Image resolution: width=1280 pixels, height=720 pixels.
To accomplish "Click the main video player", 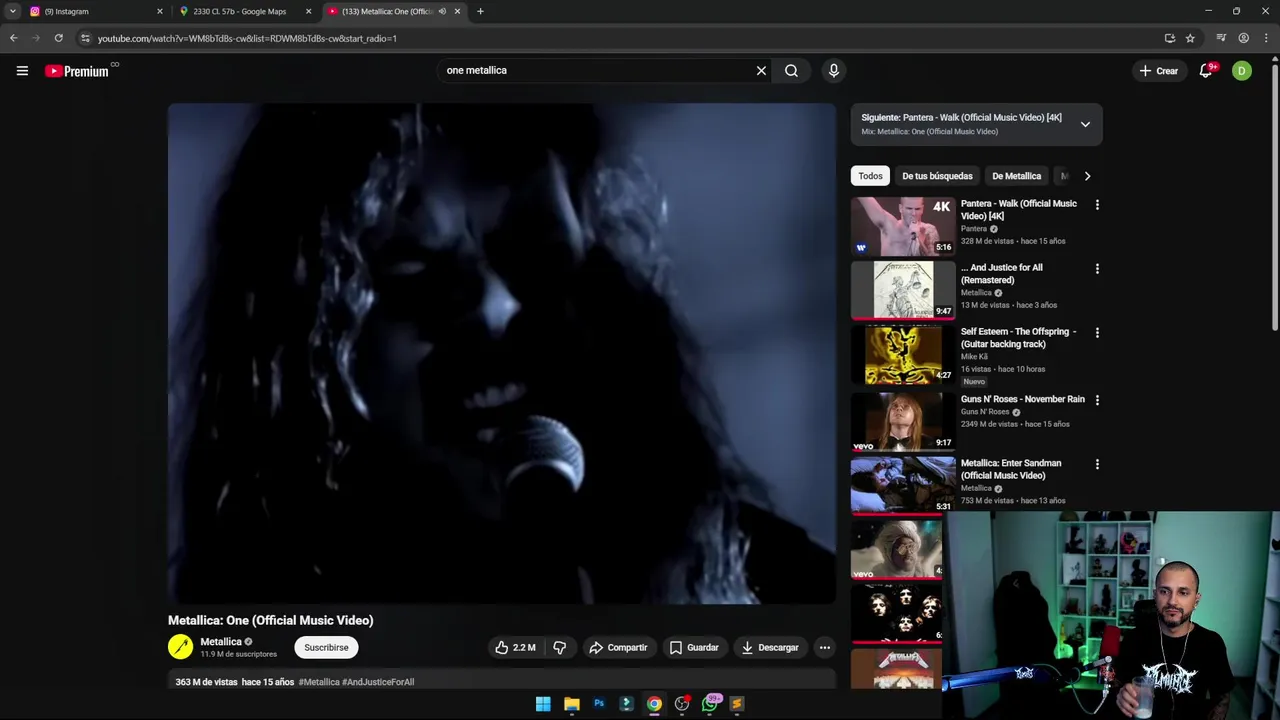I will (501, 353).
